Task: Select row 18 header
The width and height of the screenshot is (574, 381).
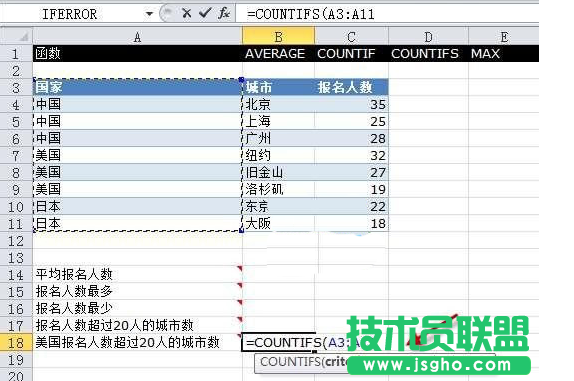Action: coord(16,343)
